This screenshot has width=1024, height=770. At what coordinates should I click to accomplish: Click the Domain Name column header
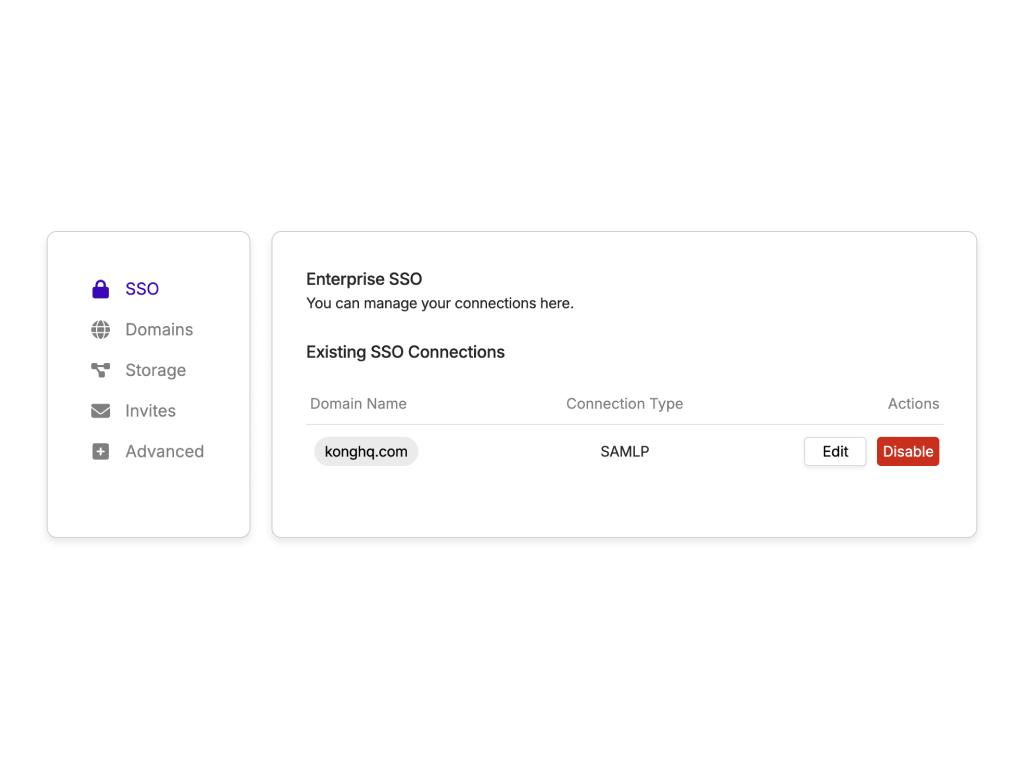[359, 404]
